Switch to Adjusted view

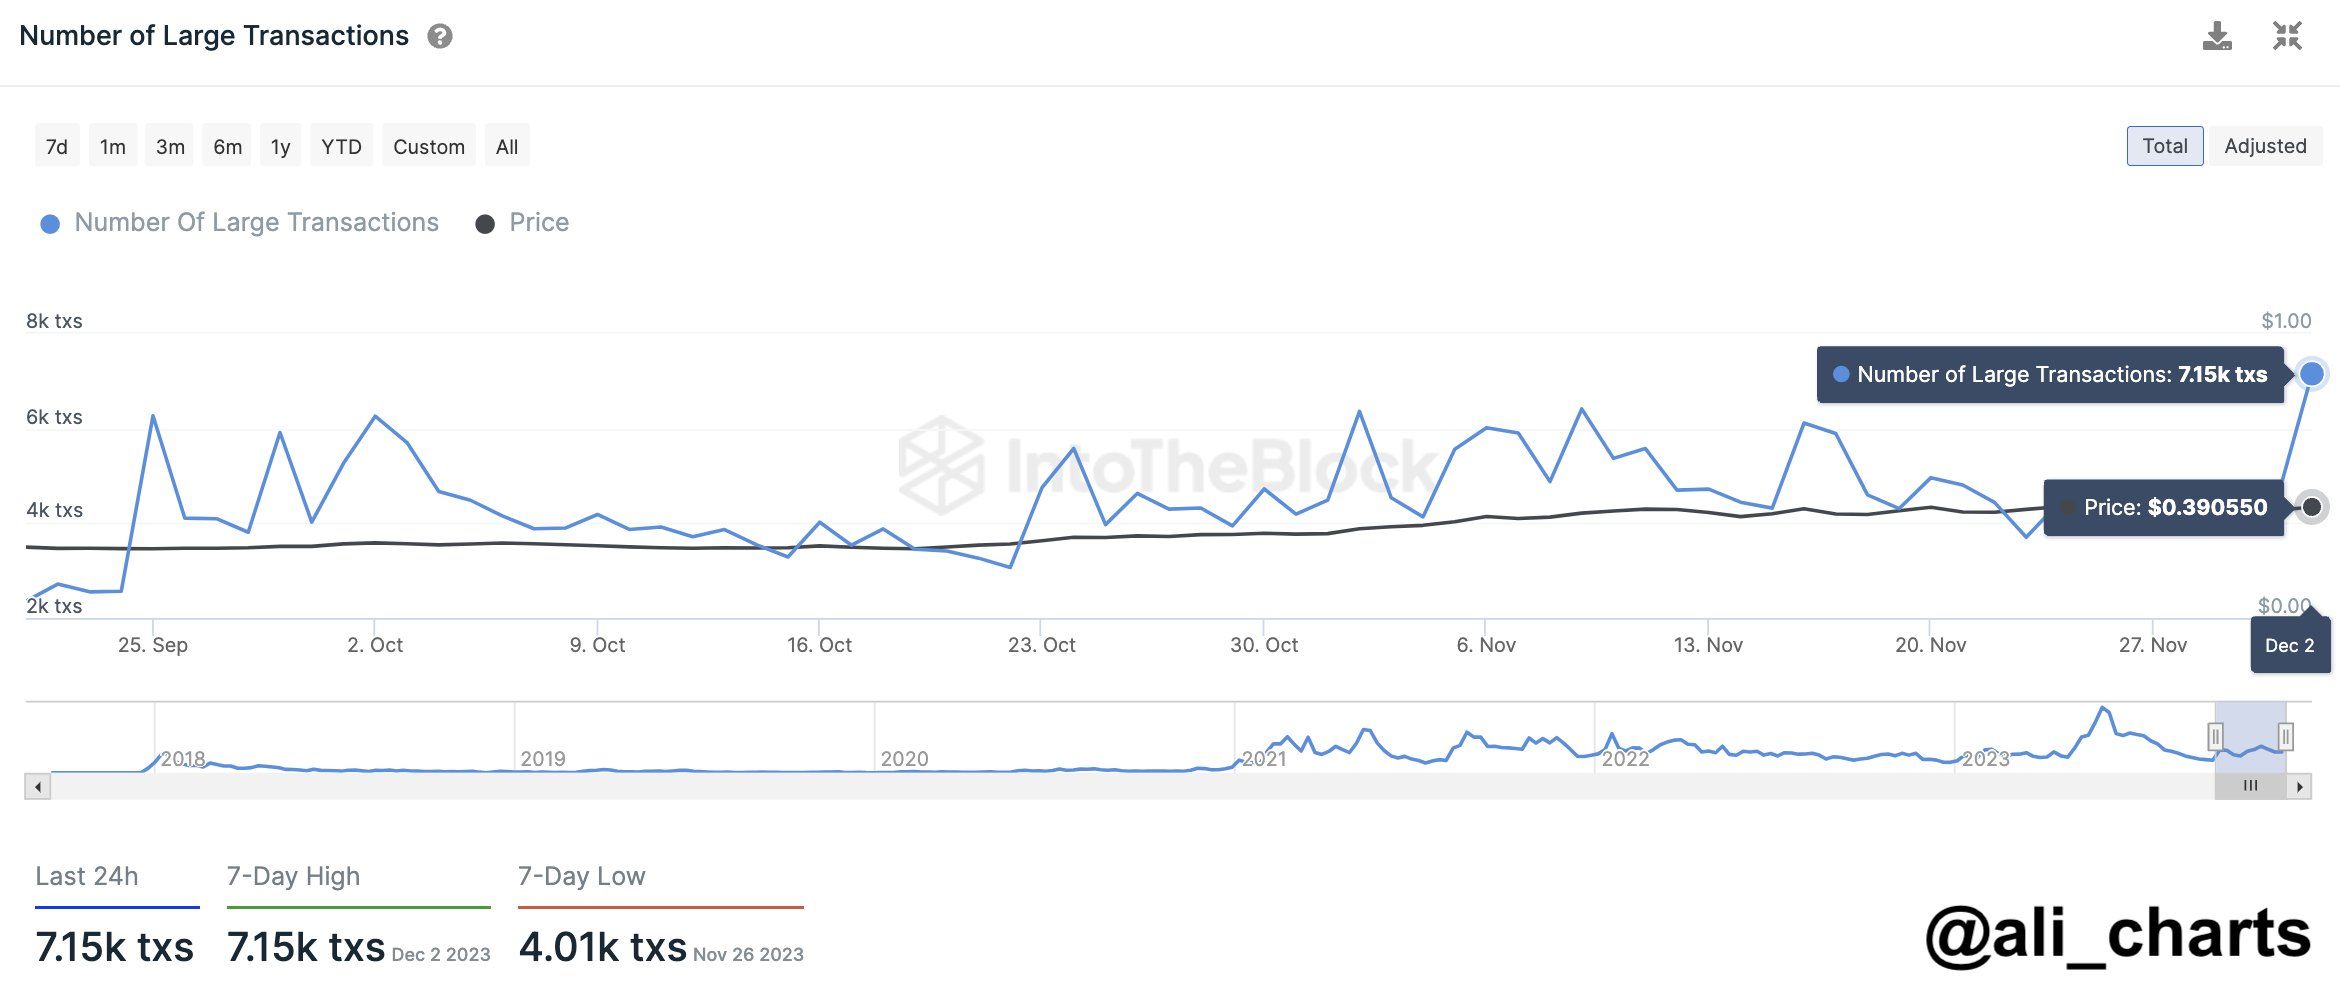tap(2265, 146)
